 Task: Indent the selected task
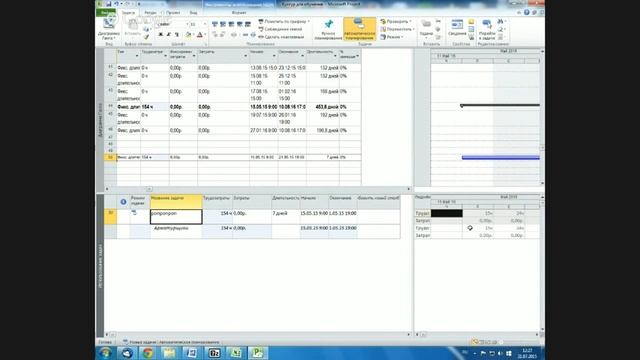223,35
